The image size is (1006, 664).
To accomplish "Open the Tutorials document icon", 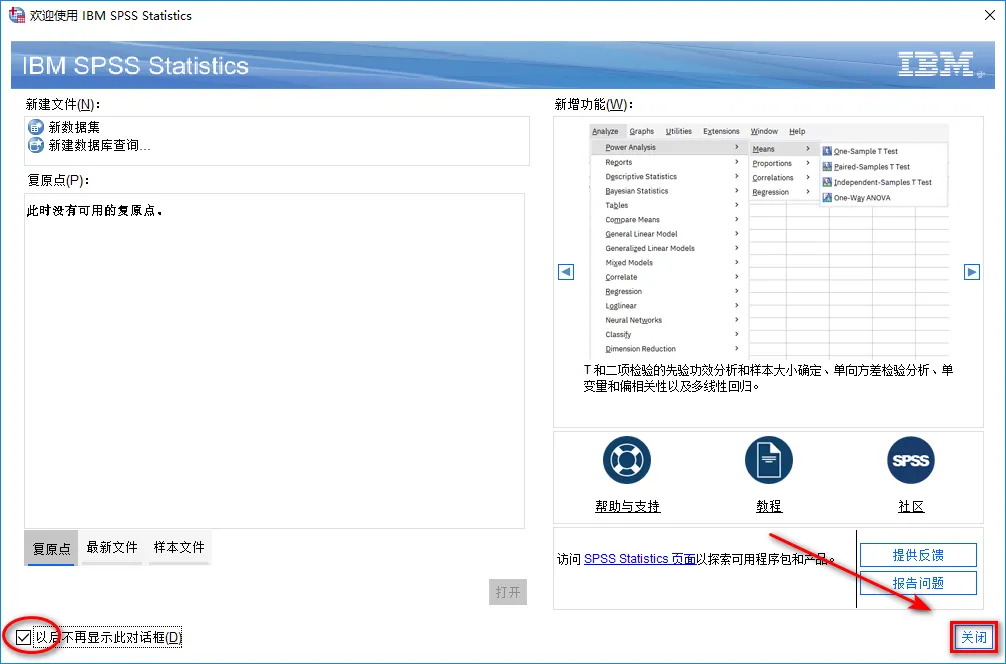I will [769, 460].
